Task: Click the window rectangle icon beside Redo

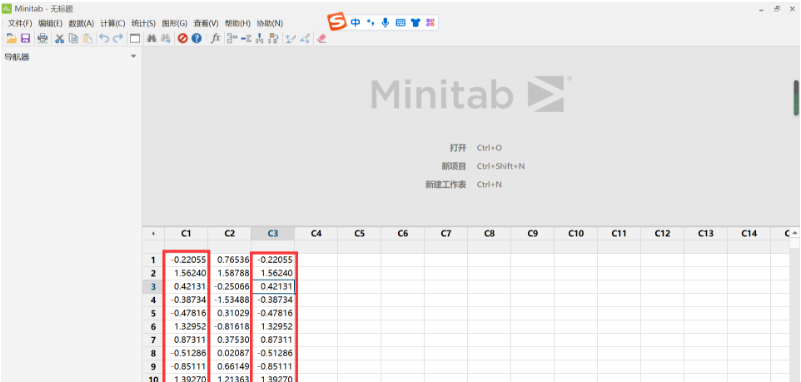Action: 135,38
